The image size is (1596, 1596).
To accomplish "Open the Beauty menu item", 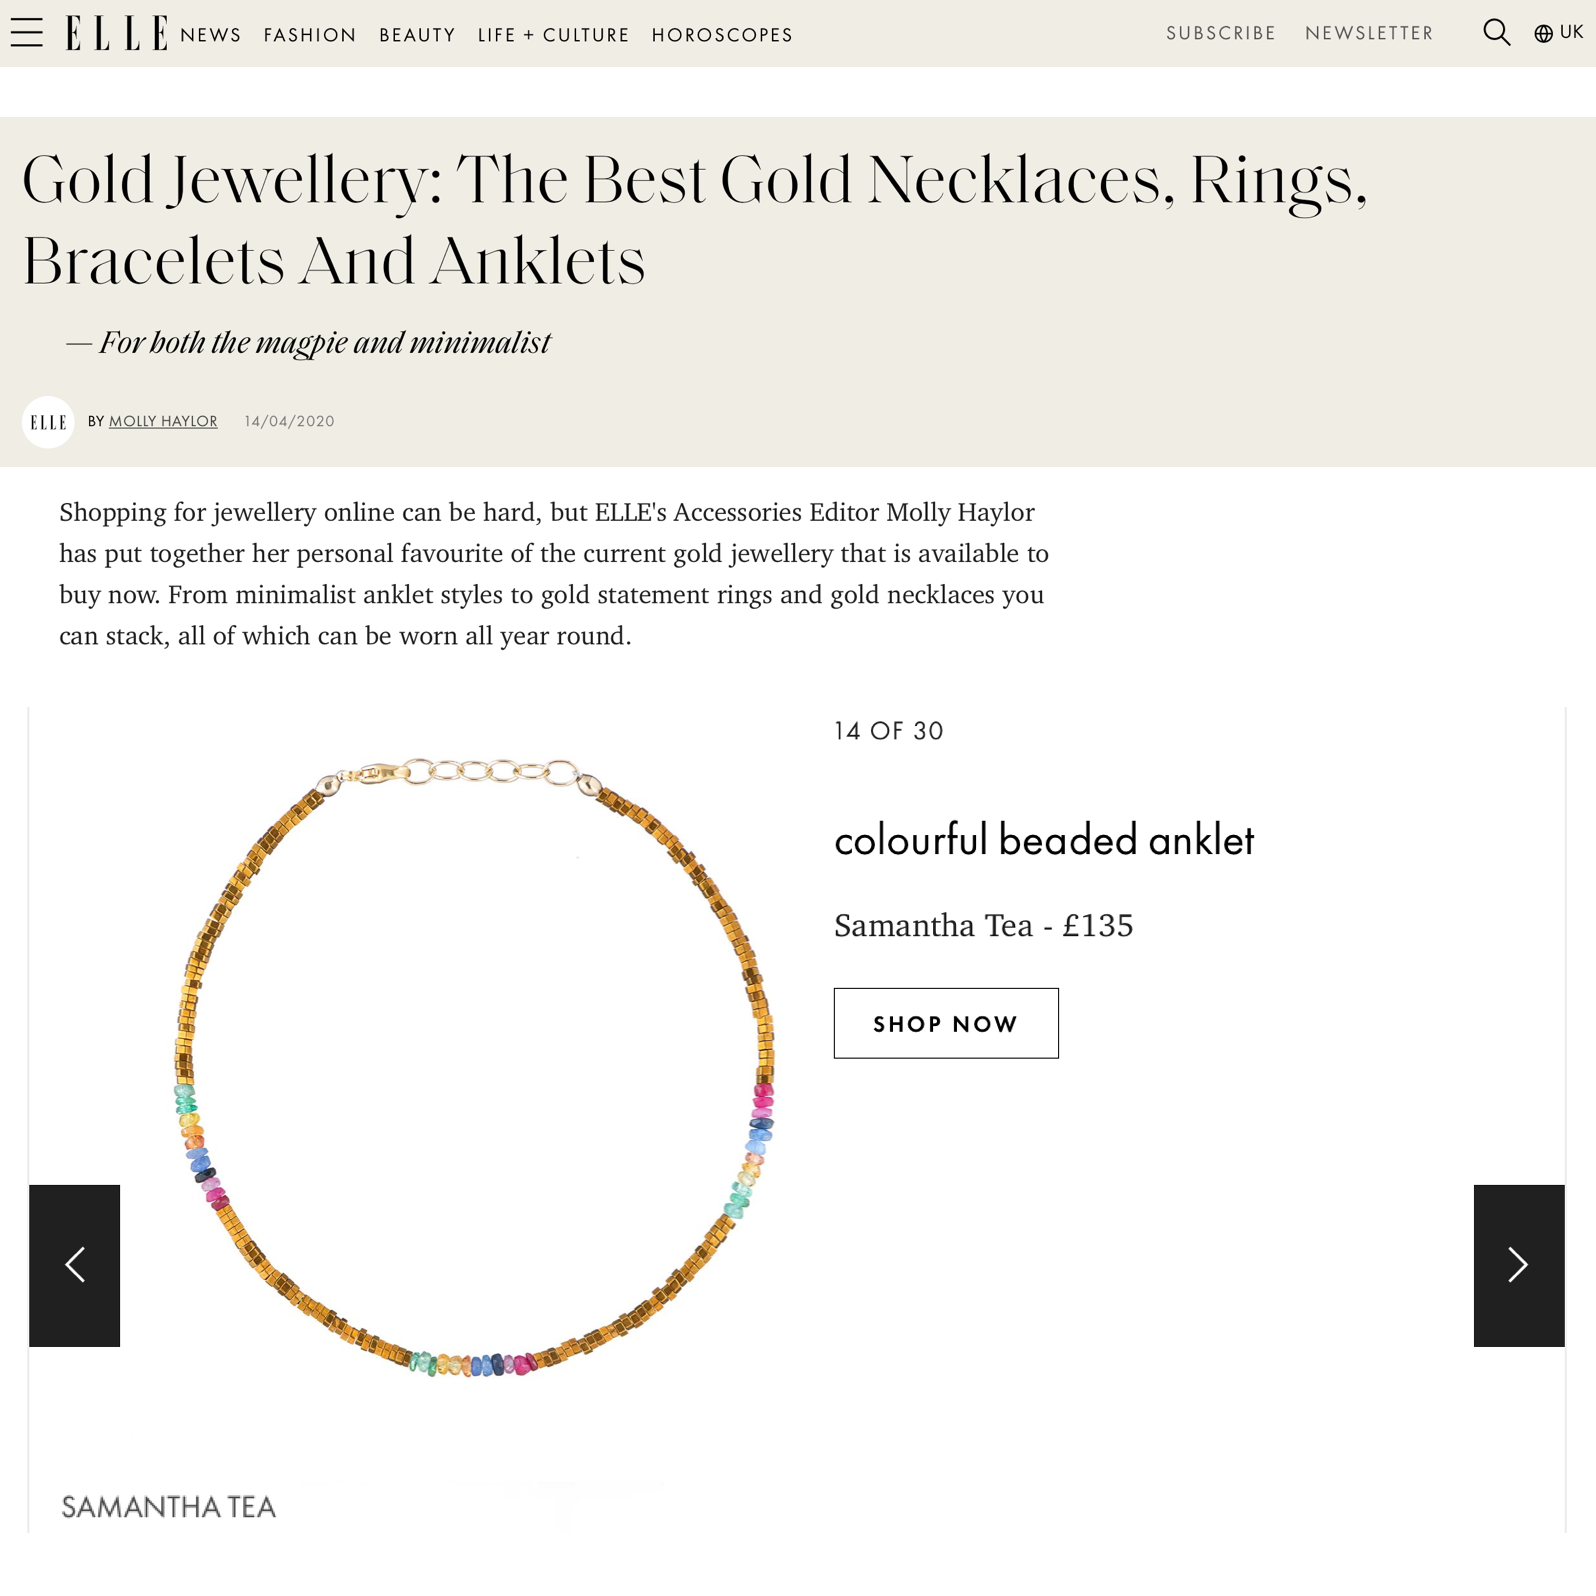I will click(x=417, y=35).
